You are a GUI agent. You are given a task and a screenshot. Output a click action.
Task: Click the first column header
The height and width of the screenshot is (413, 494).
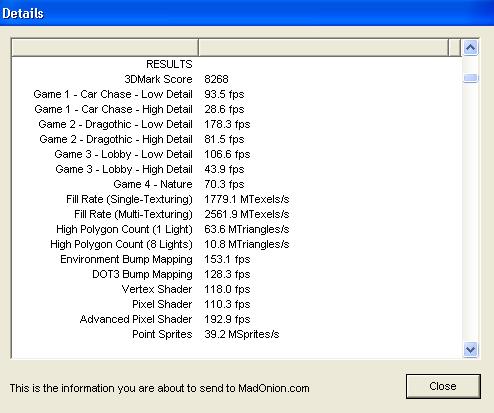105,48
